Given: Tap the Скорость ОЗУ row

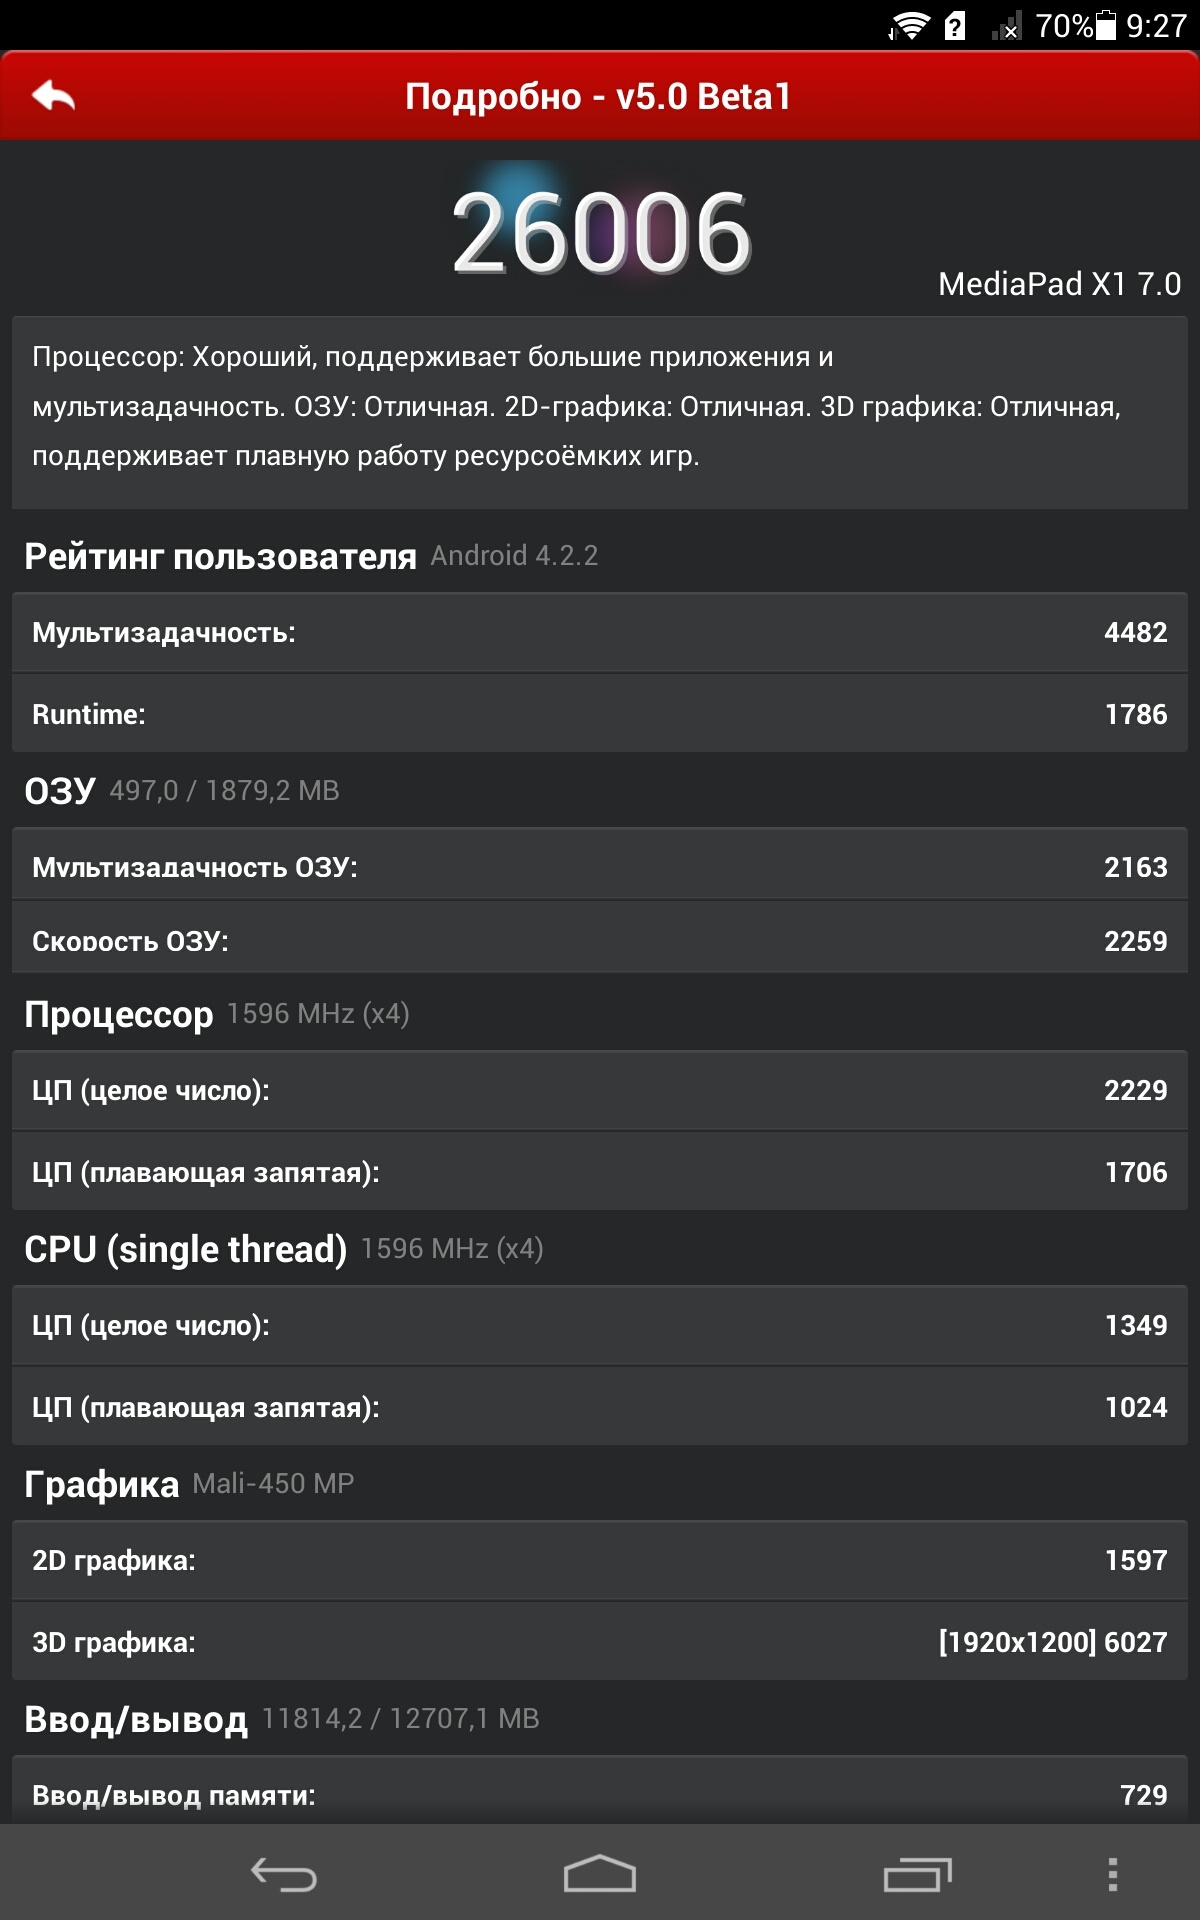Looking at the screenshot, I should click(x=600, y=941).
